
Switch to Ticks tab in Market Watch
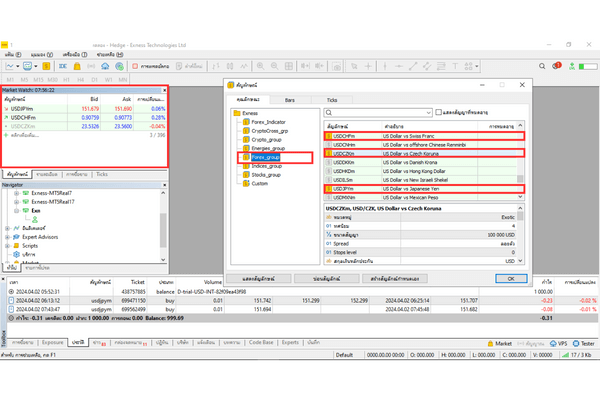tap(102, 174)
